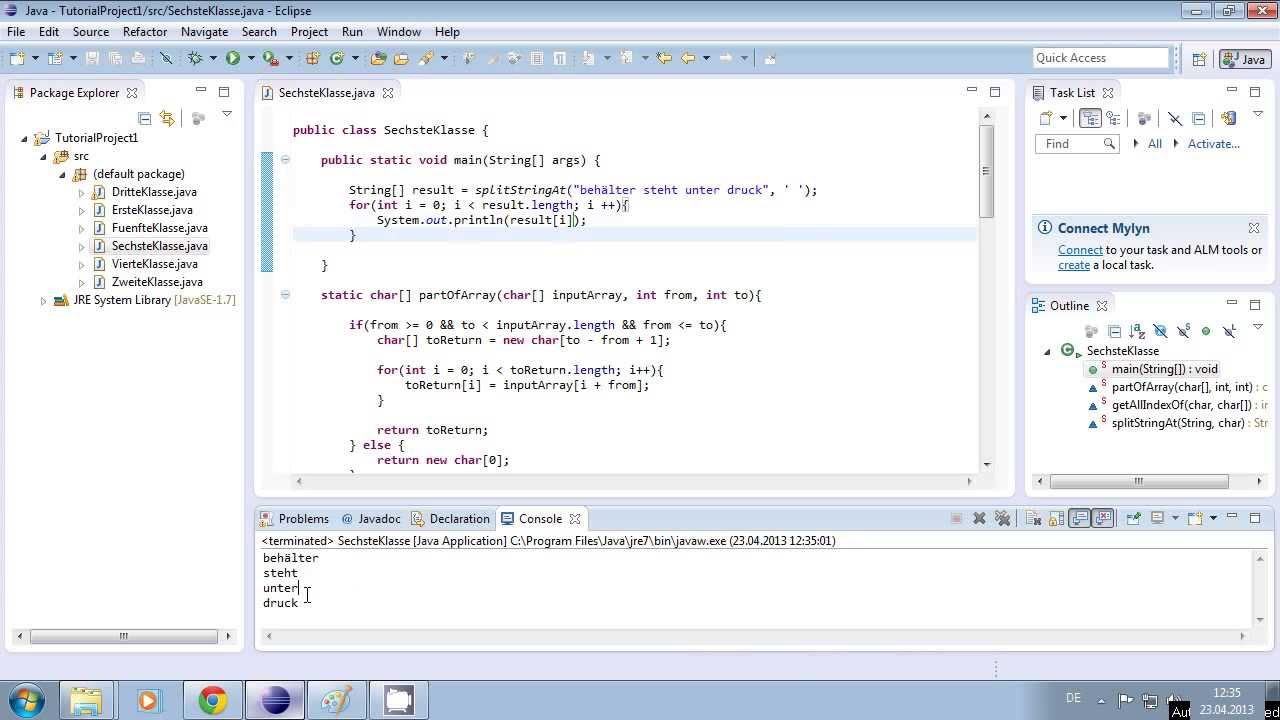Toggle Scroll Lock in the Console
Screen dimensions: 1280x720
[x=1056, y=518]
